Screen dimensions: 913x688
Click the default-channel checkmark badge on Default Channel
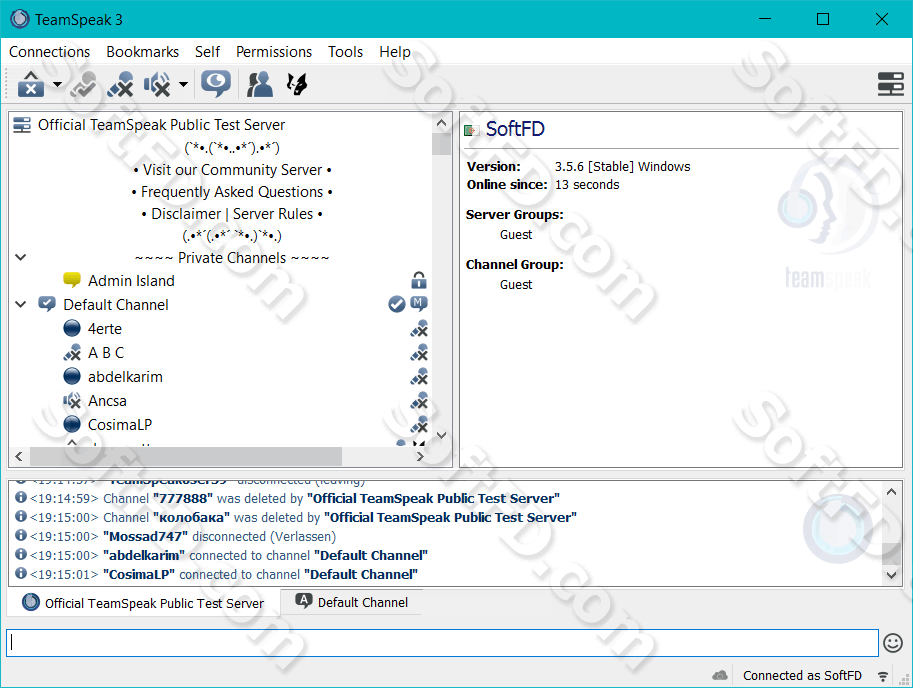[x=397, y=304]
